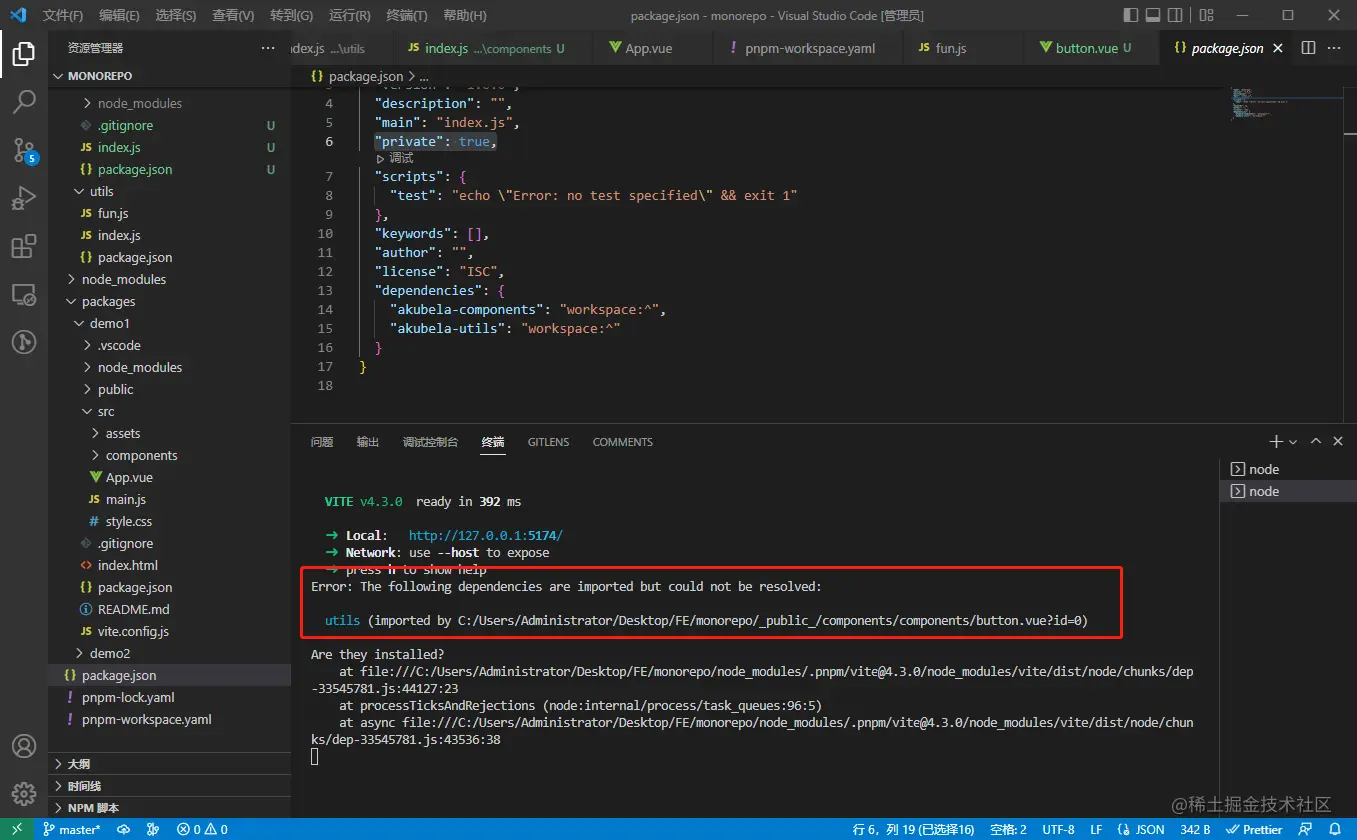Switch to the pnpm-workspace.yaml editor tab
Screen dimensions: 1357x840
[809, 48]
